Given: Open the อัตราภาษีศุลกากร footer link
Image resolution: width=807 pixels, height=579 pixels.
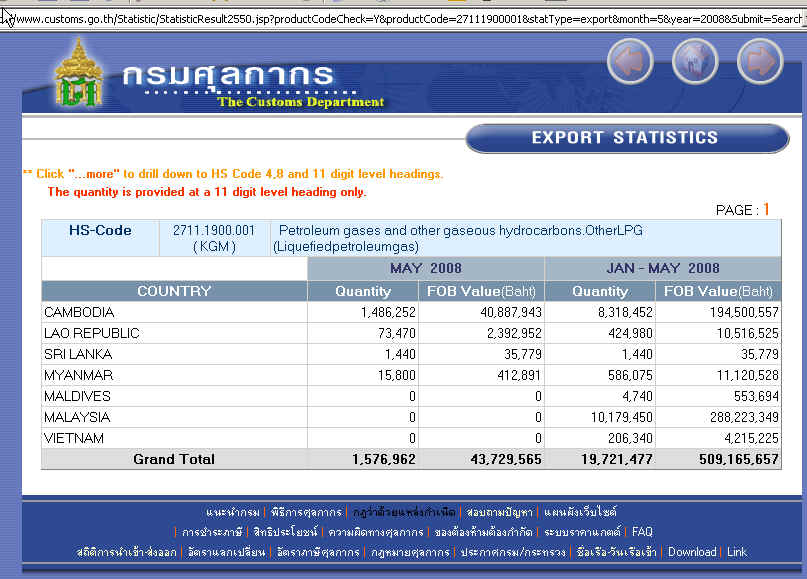Looking at the screenshot, I should (x=318, y=552).
